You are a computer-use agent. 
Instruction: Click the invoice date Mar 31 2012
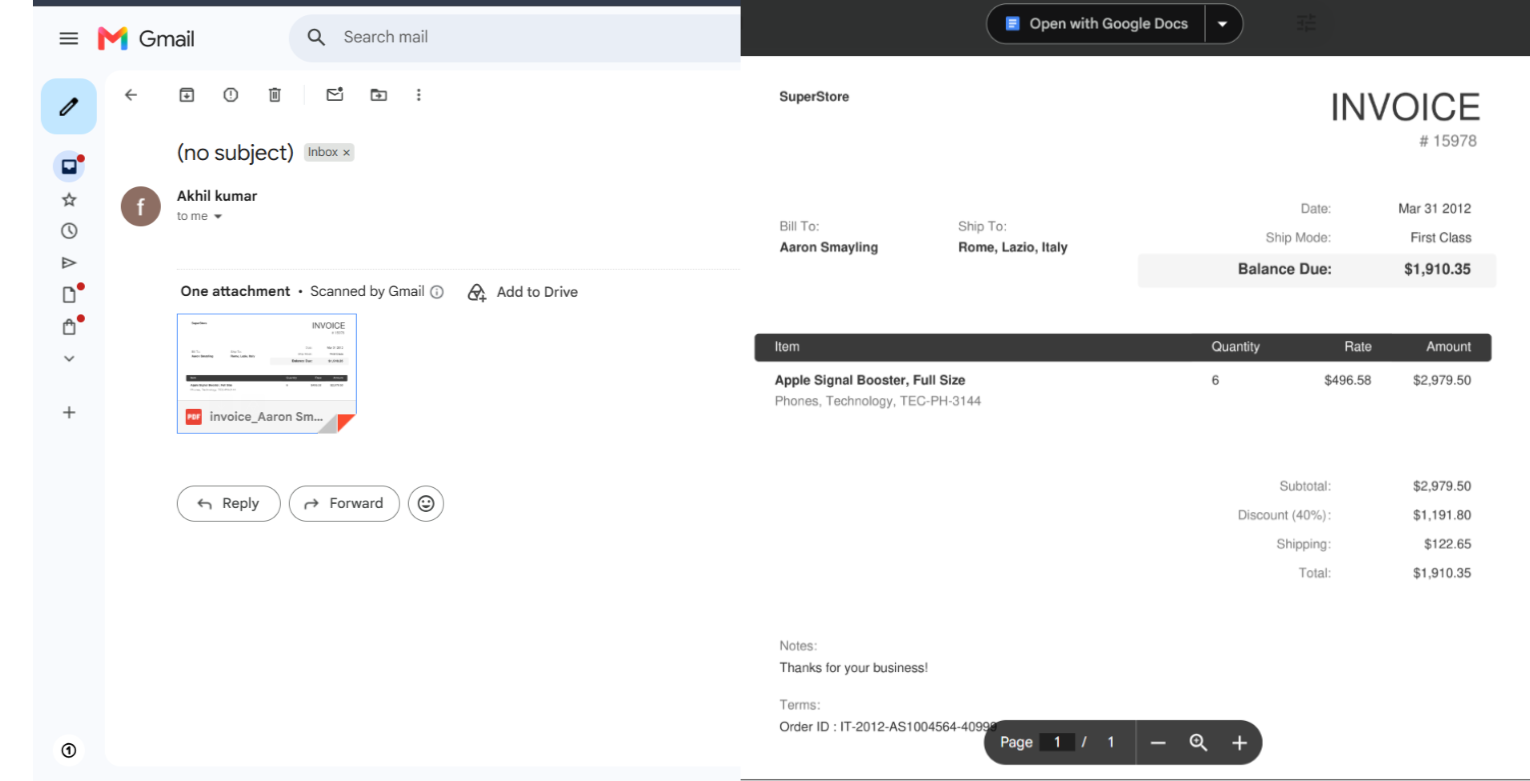pyautogui.click(x=1434, y=209)
